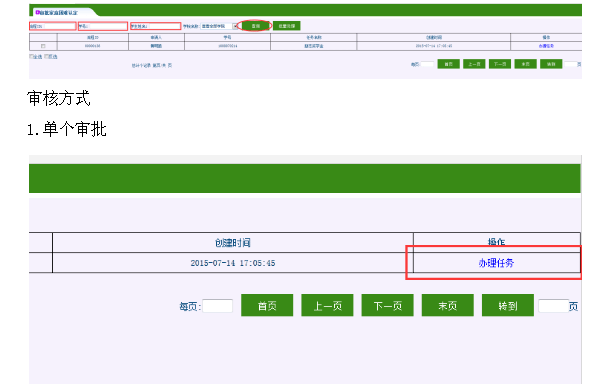The width and height of the screenshot is (605, 389).
Task: Click the large 转到 button in the enlarged screenshot
Action: (508, 305)
